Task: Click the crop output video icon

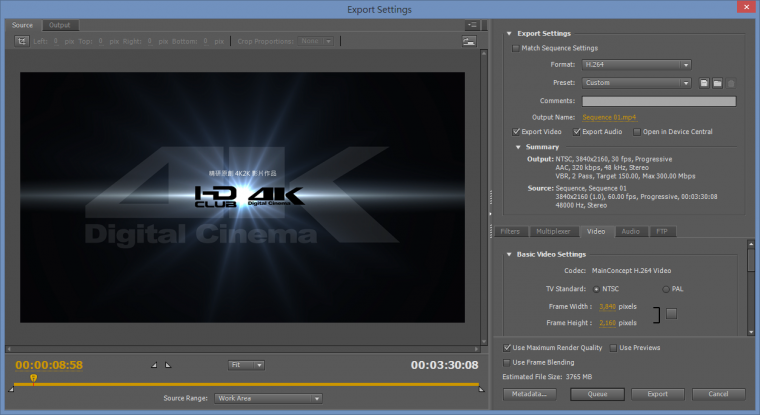Action: pyautogui.click(x=21, y=41)
